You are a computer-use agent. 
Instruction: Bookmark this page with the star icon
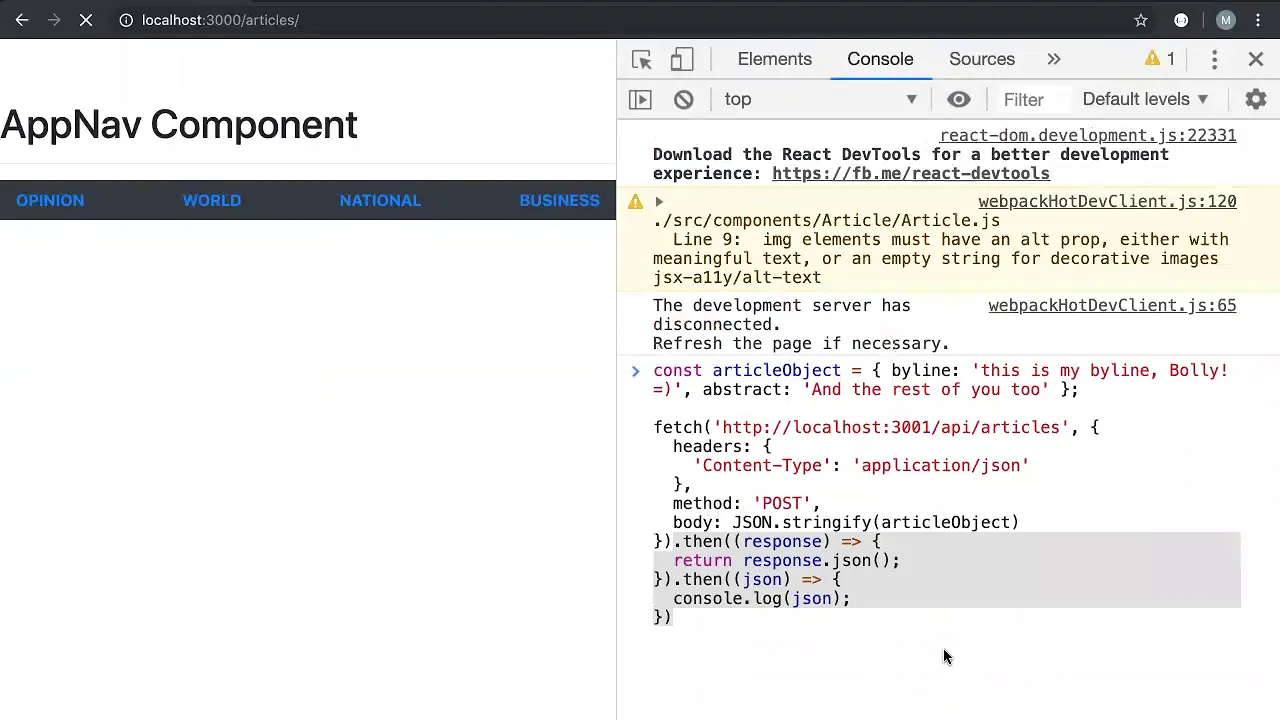click(x=1141, y=20)
